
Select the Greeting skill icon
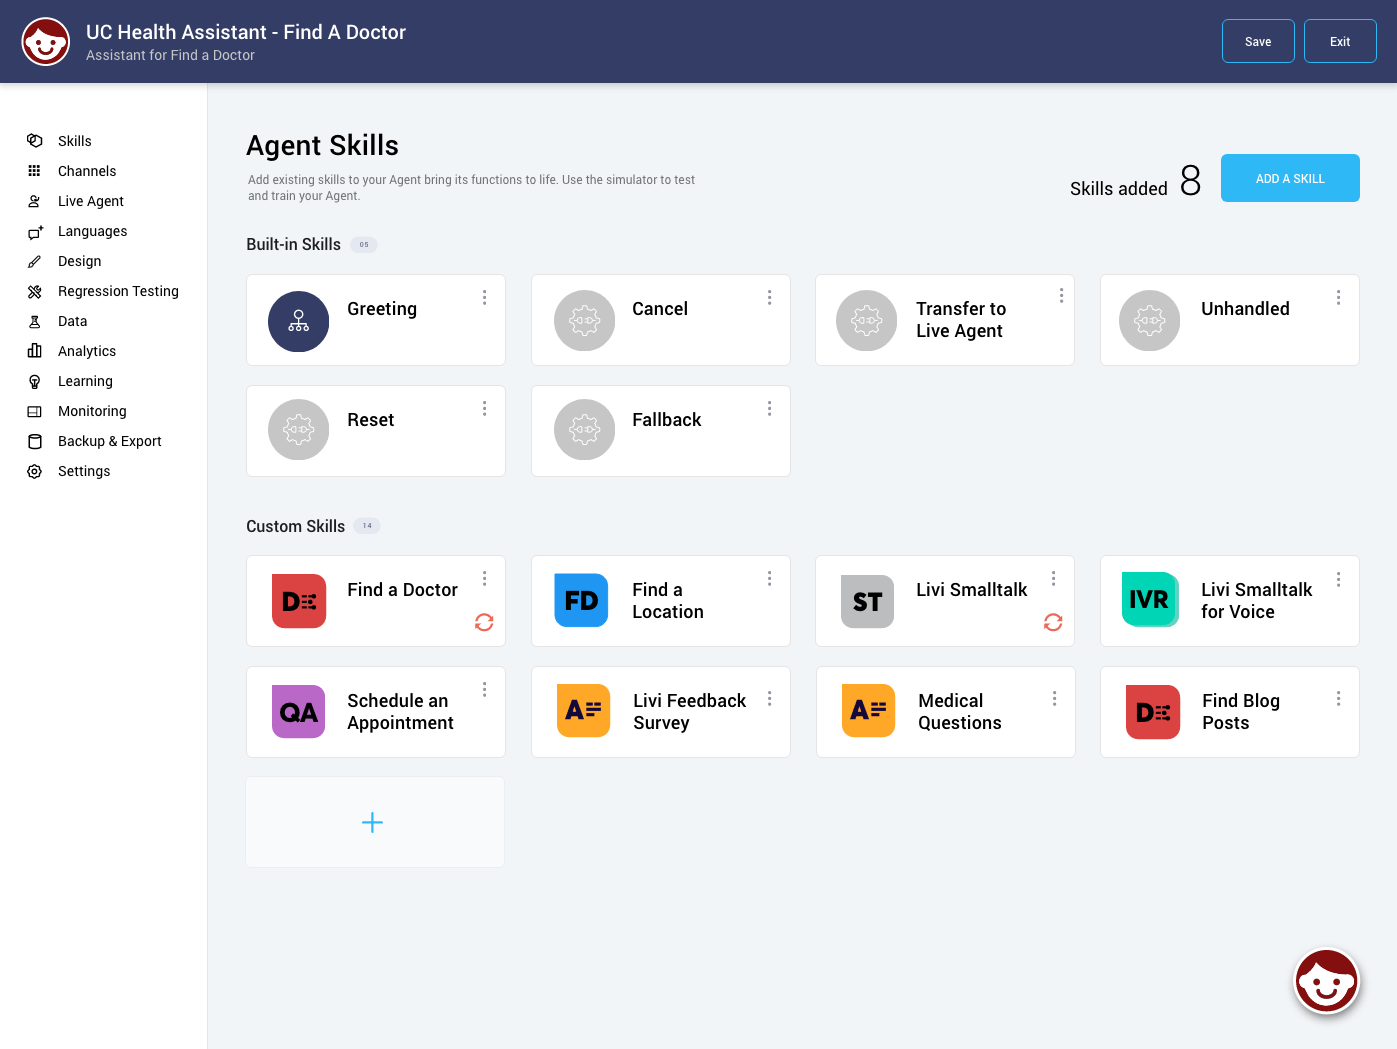tap(298, 321)
